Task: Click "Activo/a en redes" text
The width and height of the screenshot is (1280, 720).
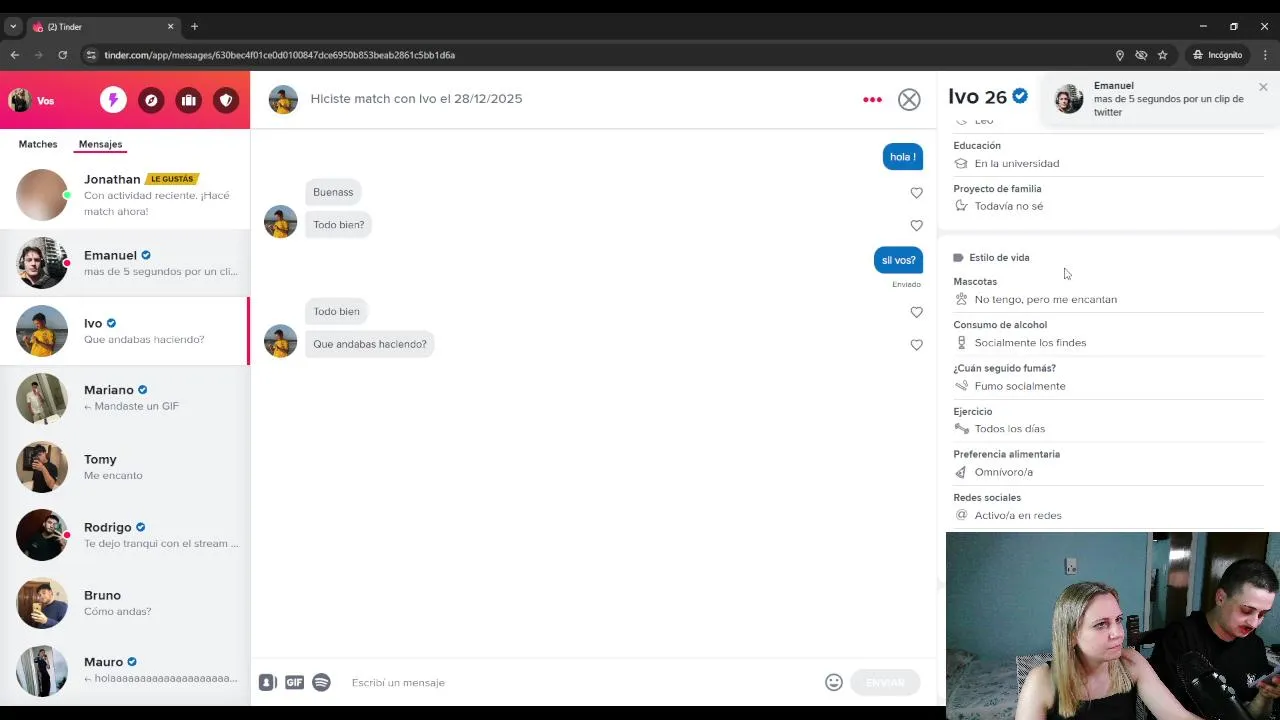Action: click(1018, 515)
